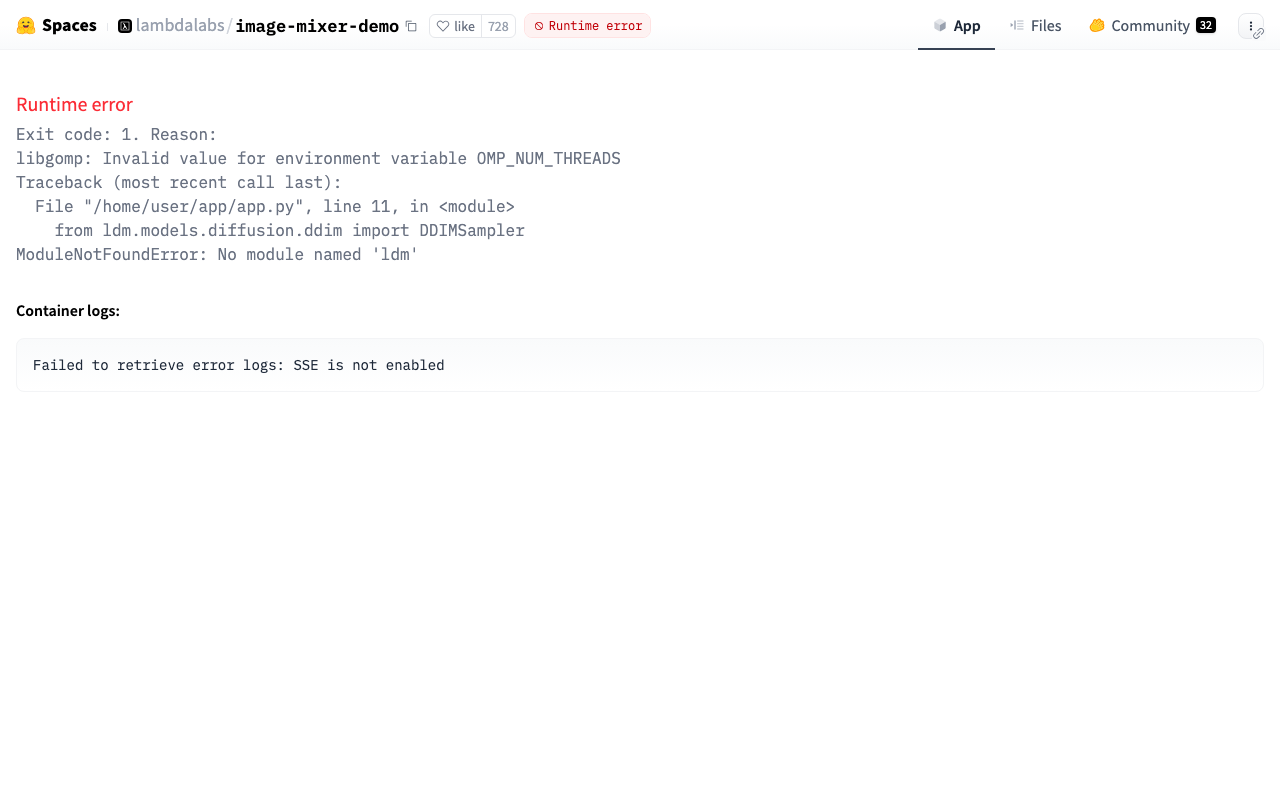Viewport: 1280px width, 800px height.
Task: Open the three-dot options menu
Action: click(x=1249, y=25)
